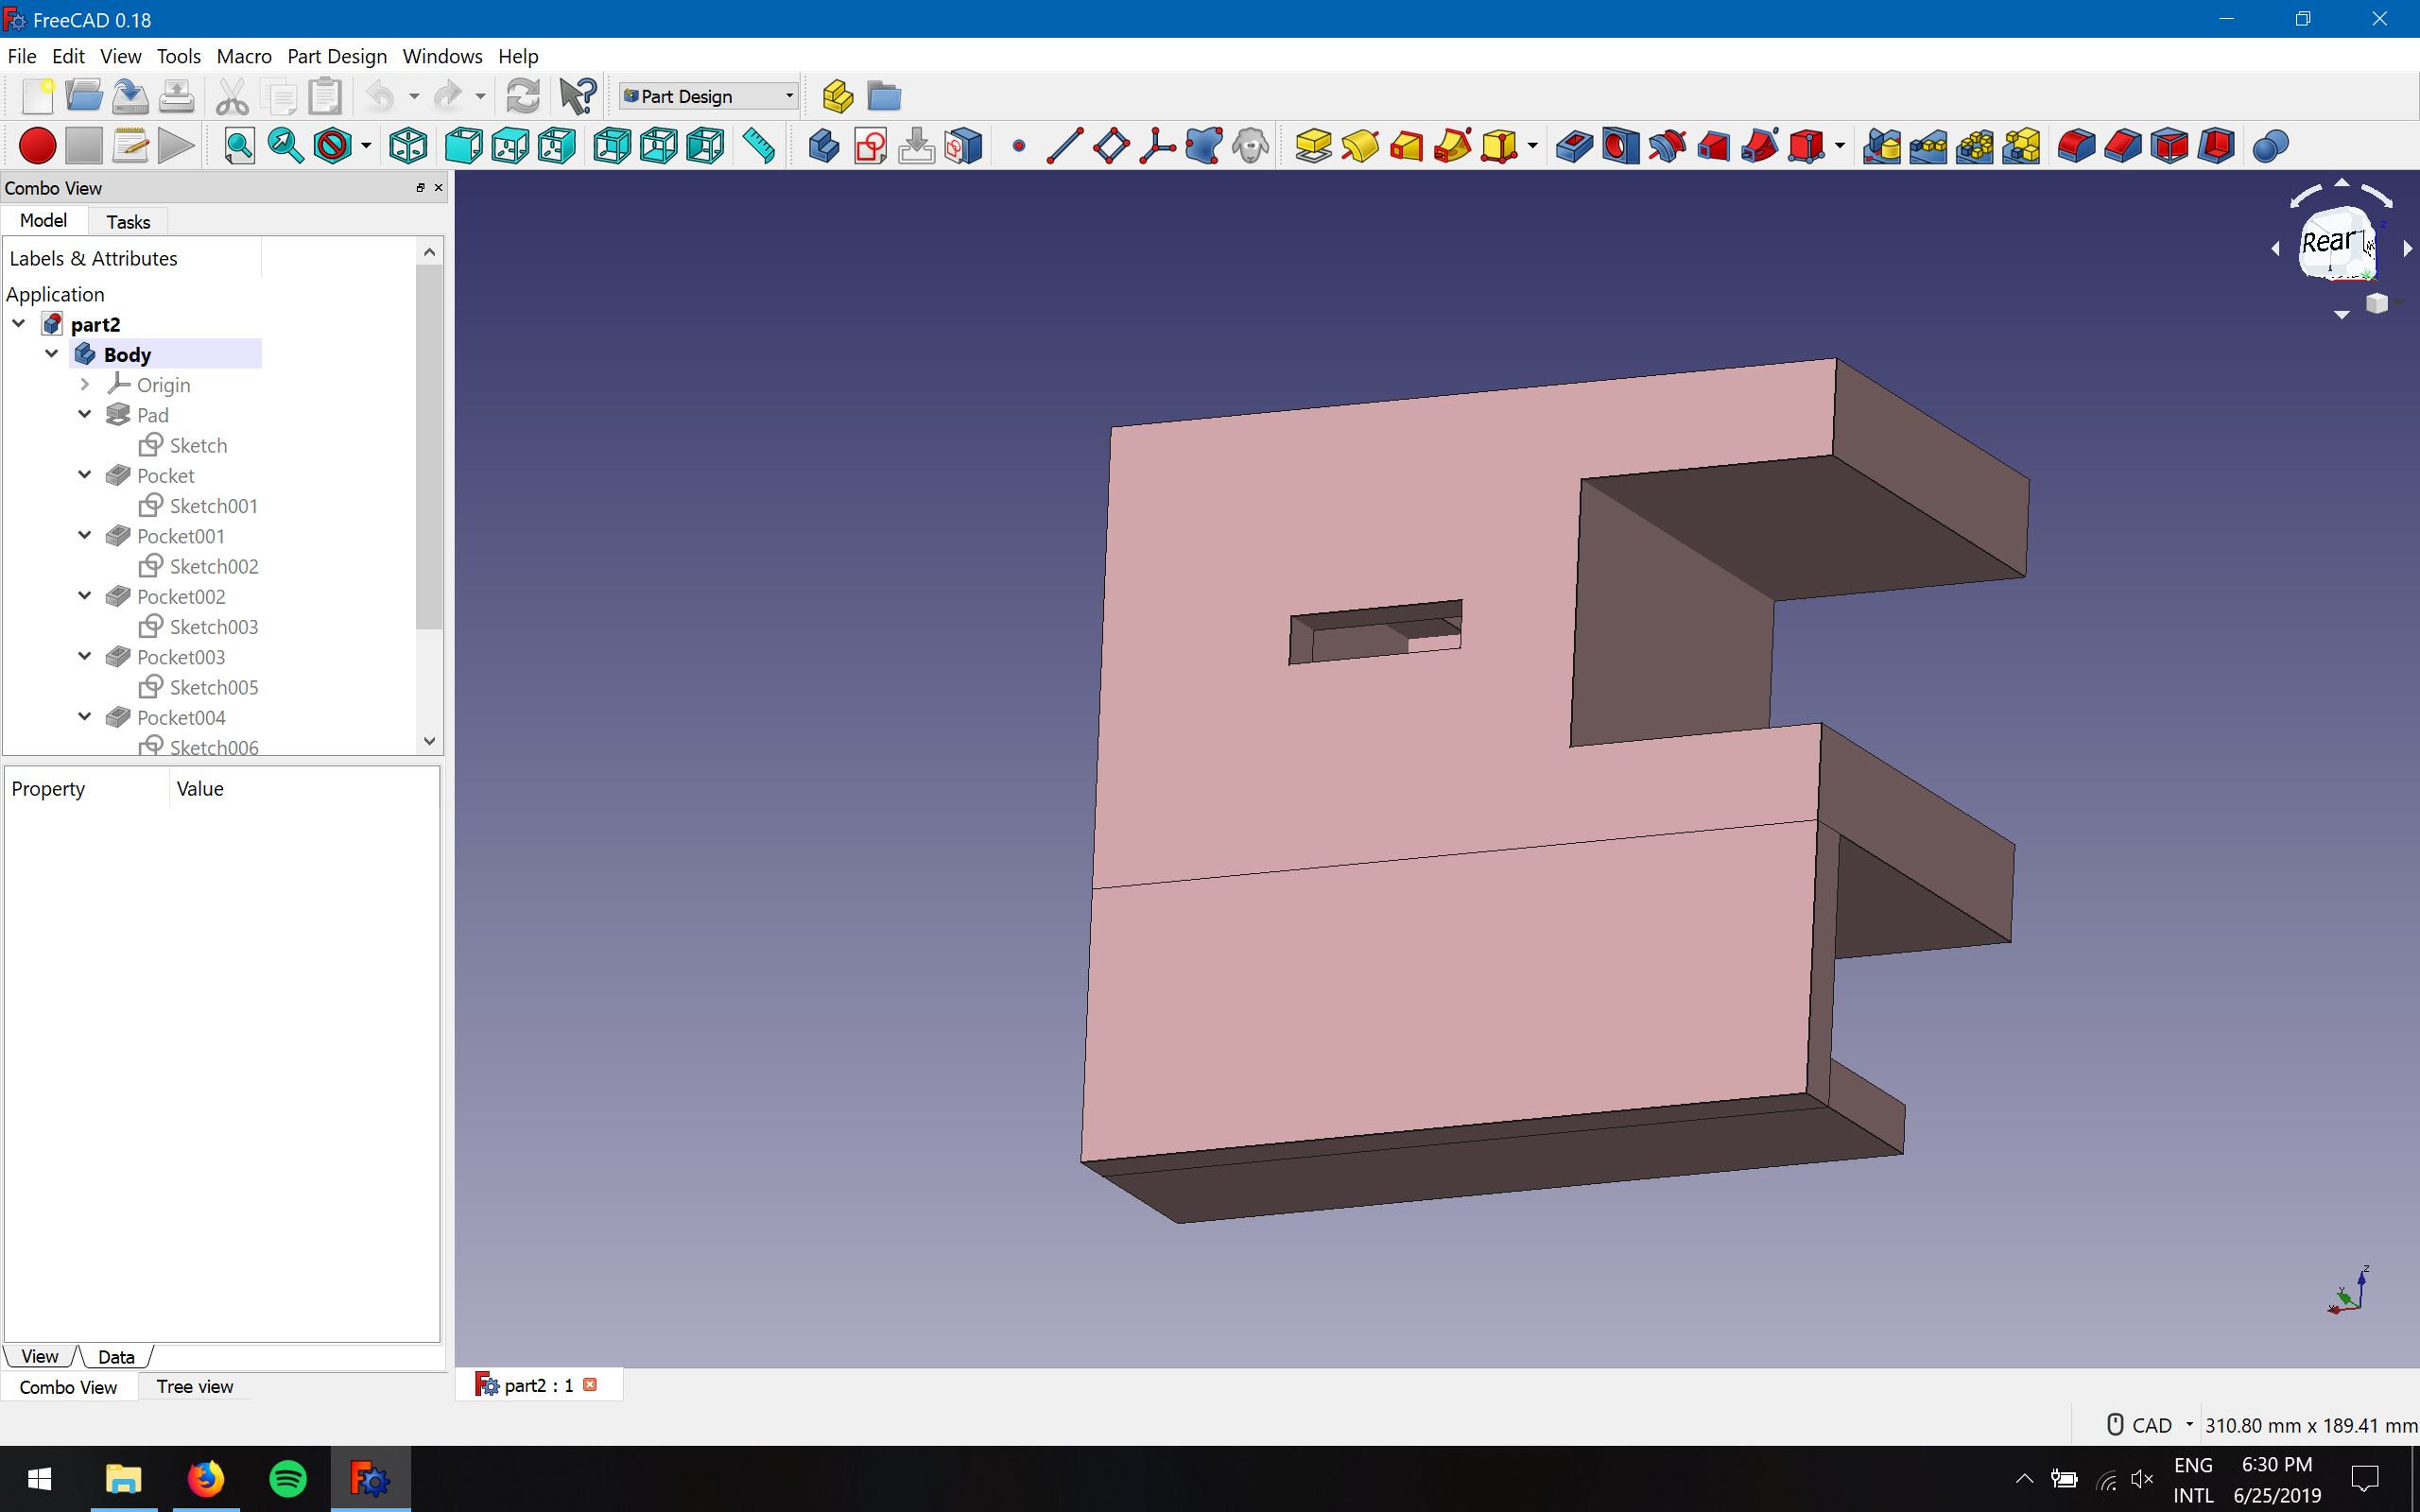Switch to the Data property tab

(116, 1357)
